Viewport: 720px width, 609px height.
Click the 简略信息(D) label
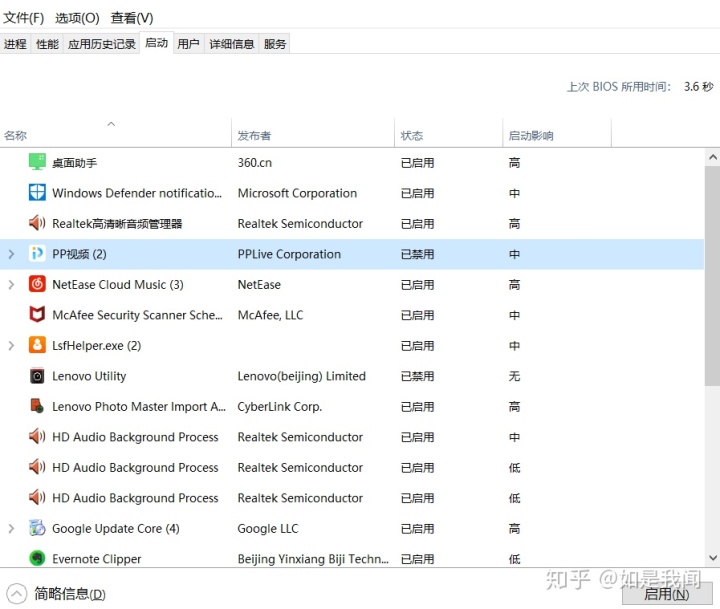coord(70,594)
